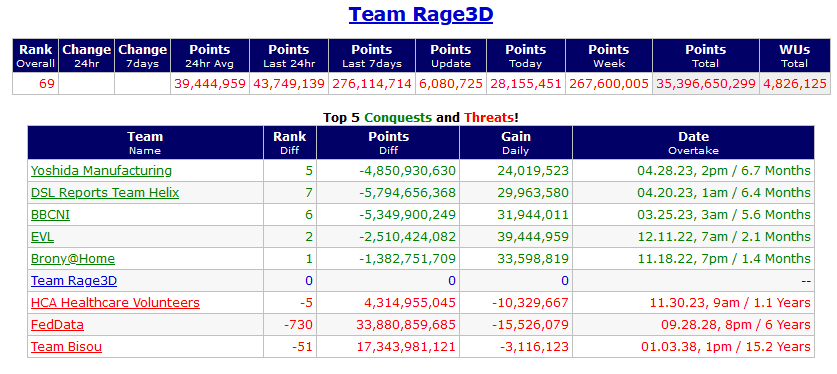The image size is (837, 374).
Task: Select Yoshida daily gain 24,019,523
Action: [x=532, y=171]
